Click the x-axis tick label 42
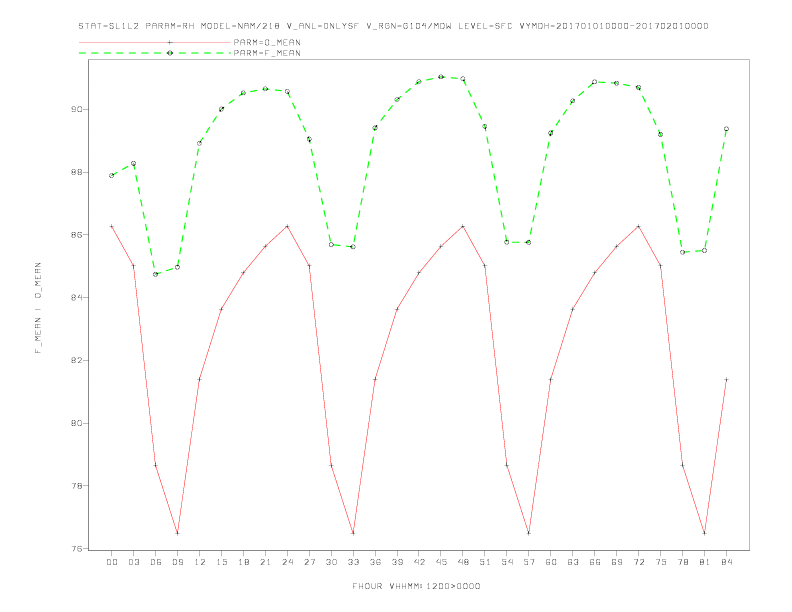792x612 pixels. (x=419, y=562)
